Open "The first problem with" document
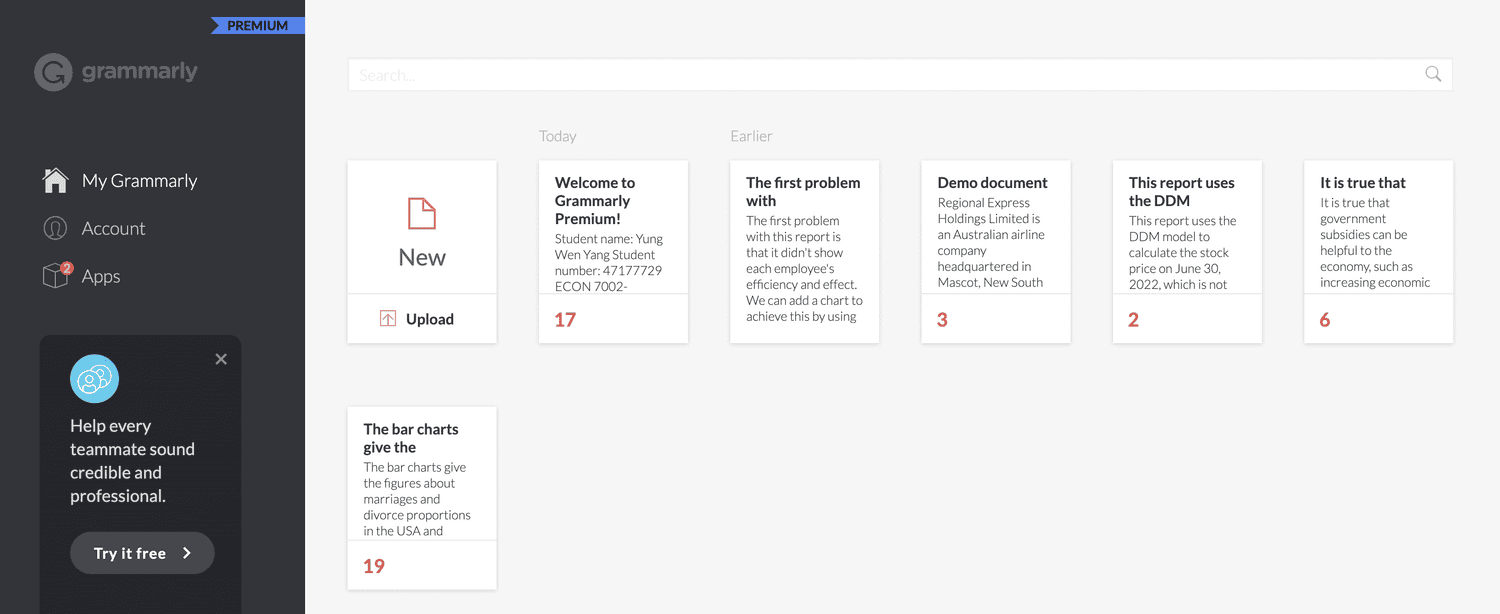This screenshot has width=1500, height=614. [x=804, y=252]
